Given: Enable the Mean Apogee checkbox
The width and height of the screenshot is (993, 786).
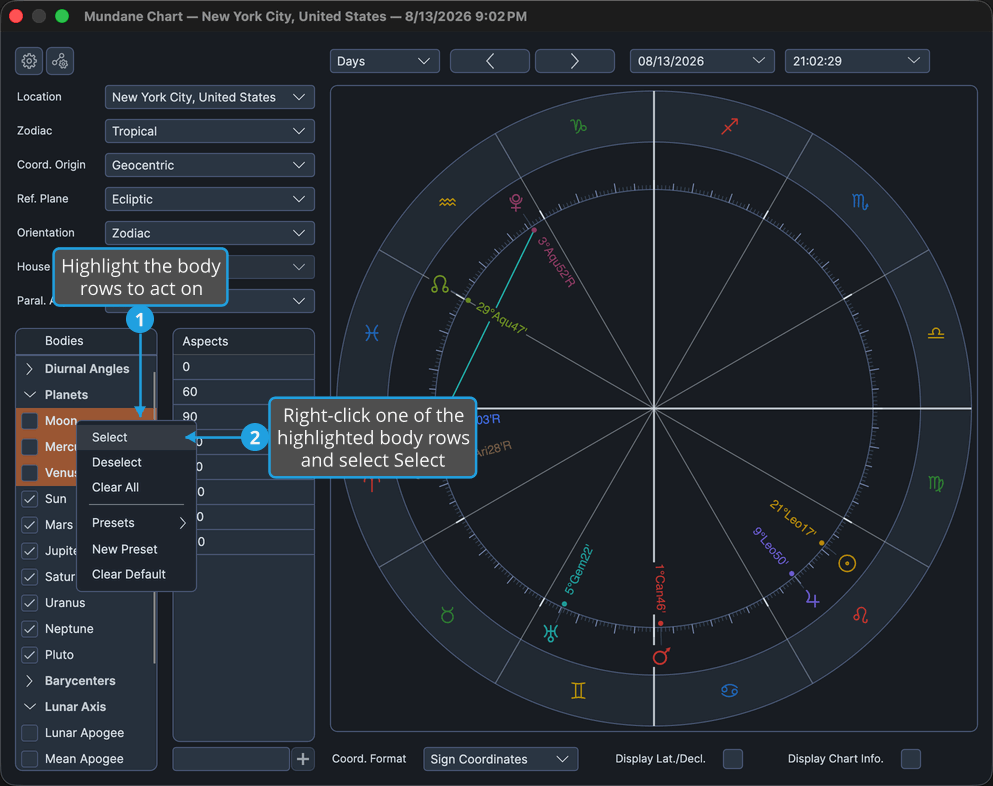Looking at the screenshot, I should pyautogui.click(x=30, y=758).
